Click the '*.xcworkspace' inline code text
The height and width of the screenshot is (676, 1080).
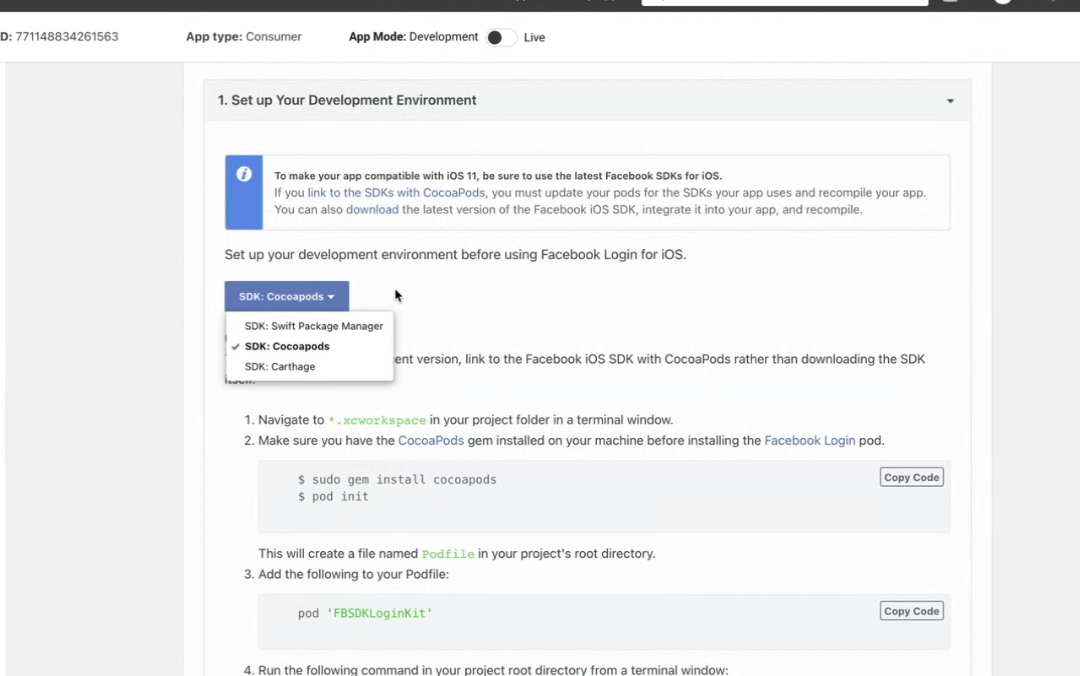tap(377, 421)
